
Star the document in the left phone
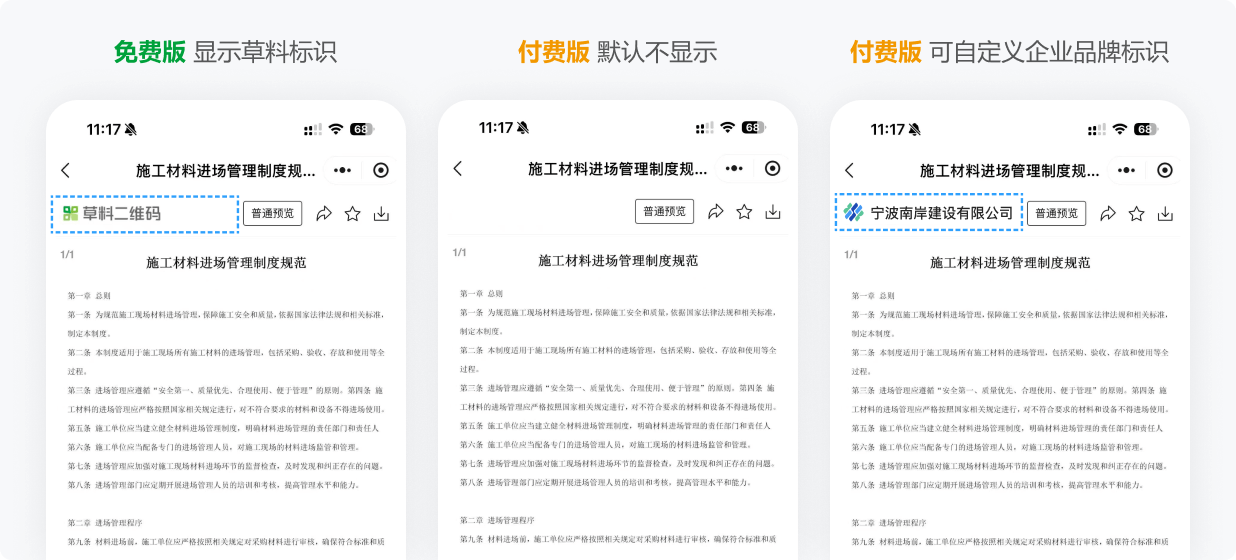(352, 214)
